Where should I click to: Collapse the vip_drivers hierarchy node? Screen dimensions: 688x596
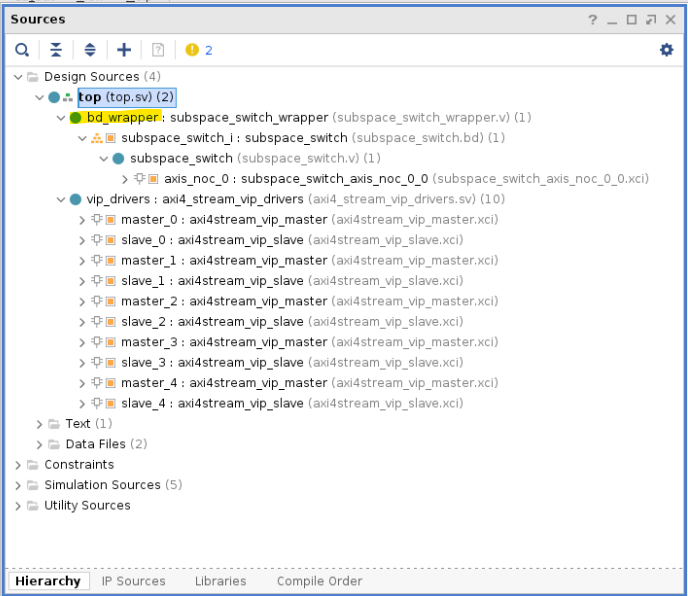[x=61, y=200]
